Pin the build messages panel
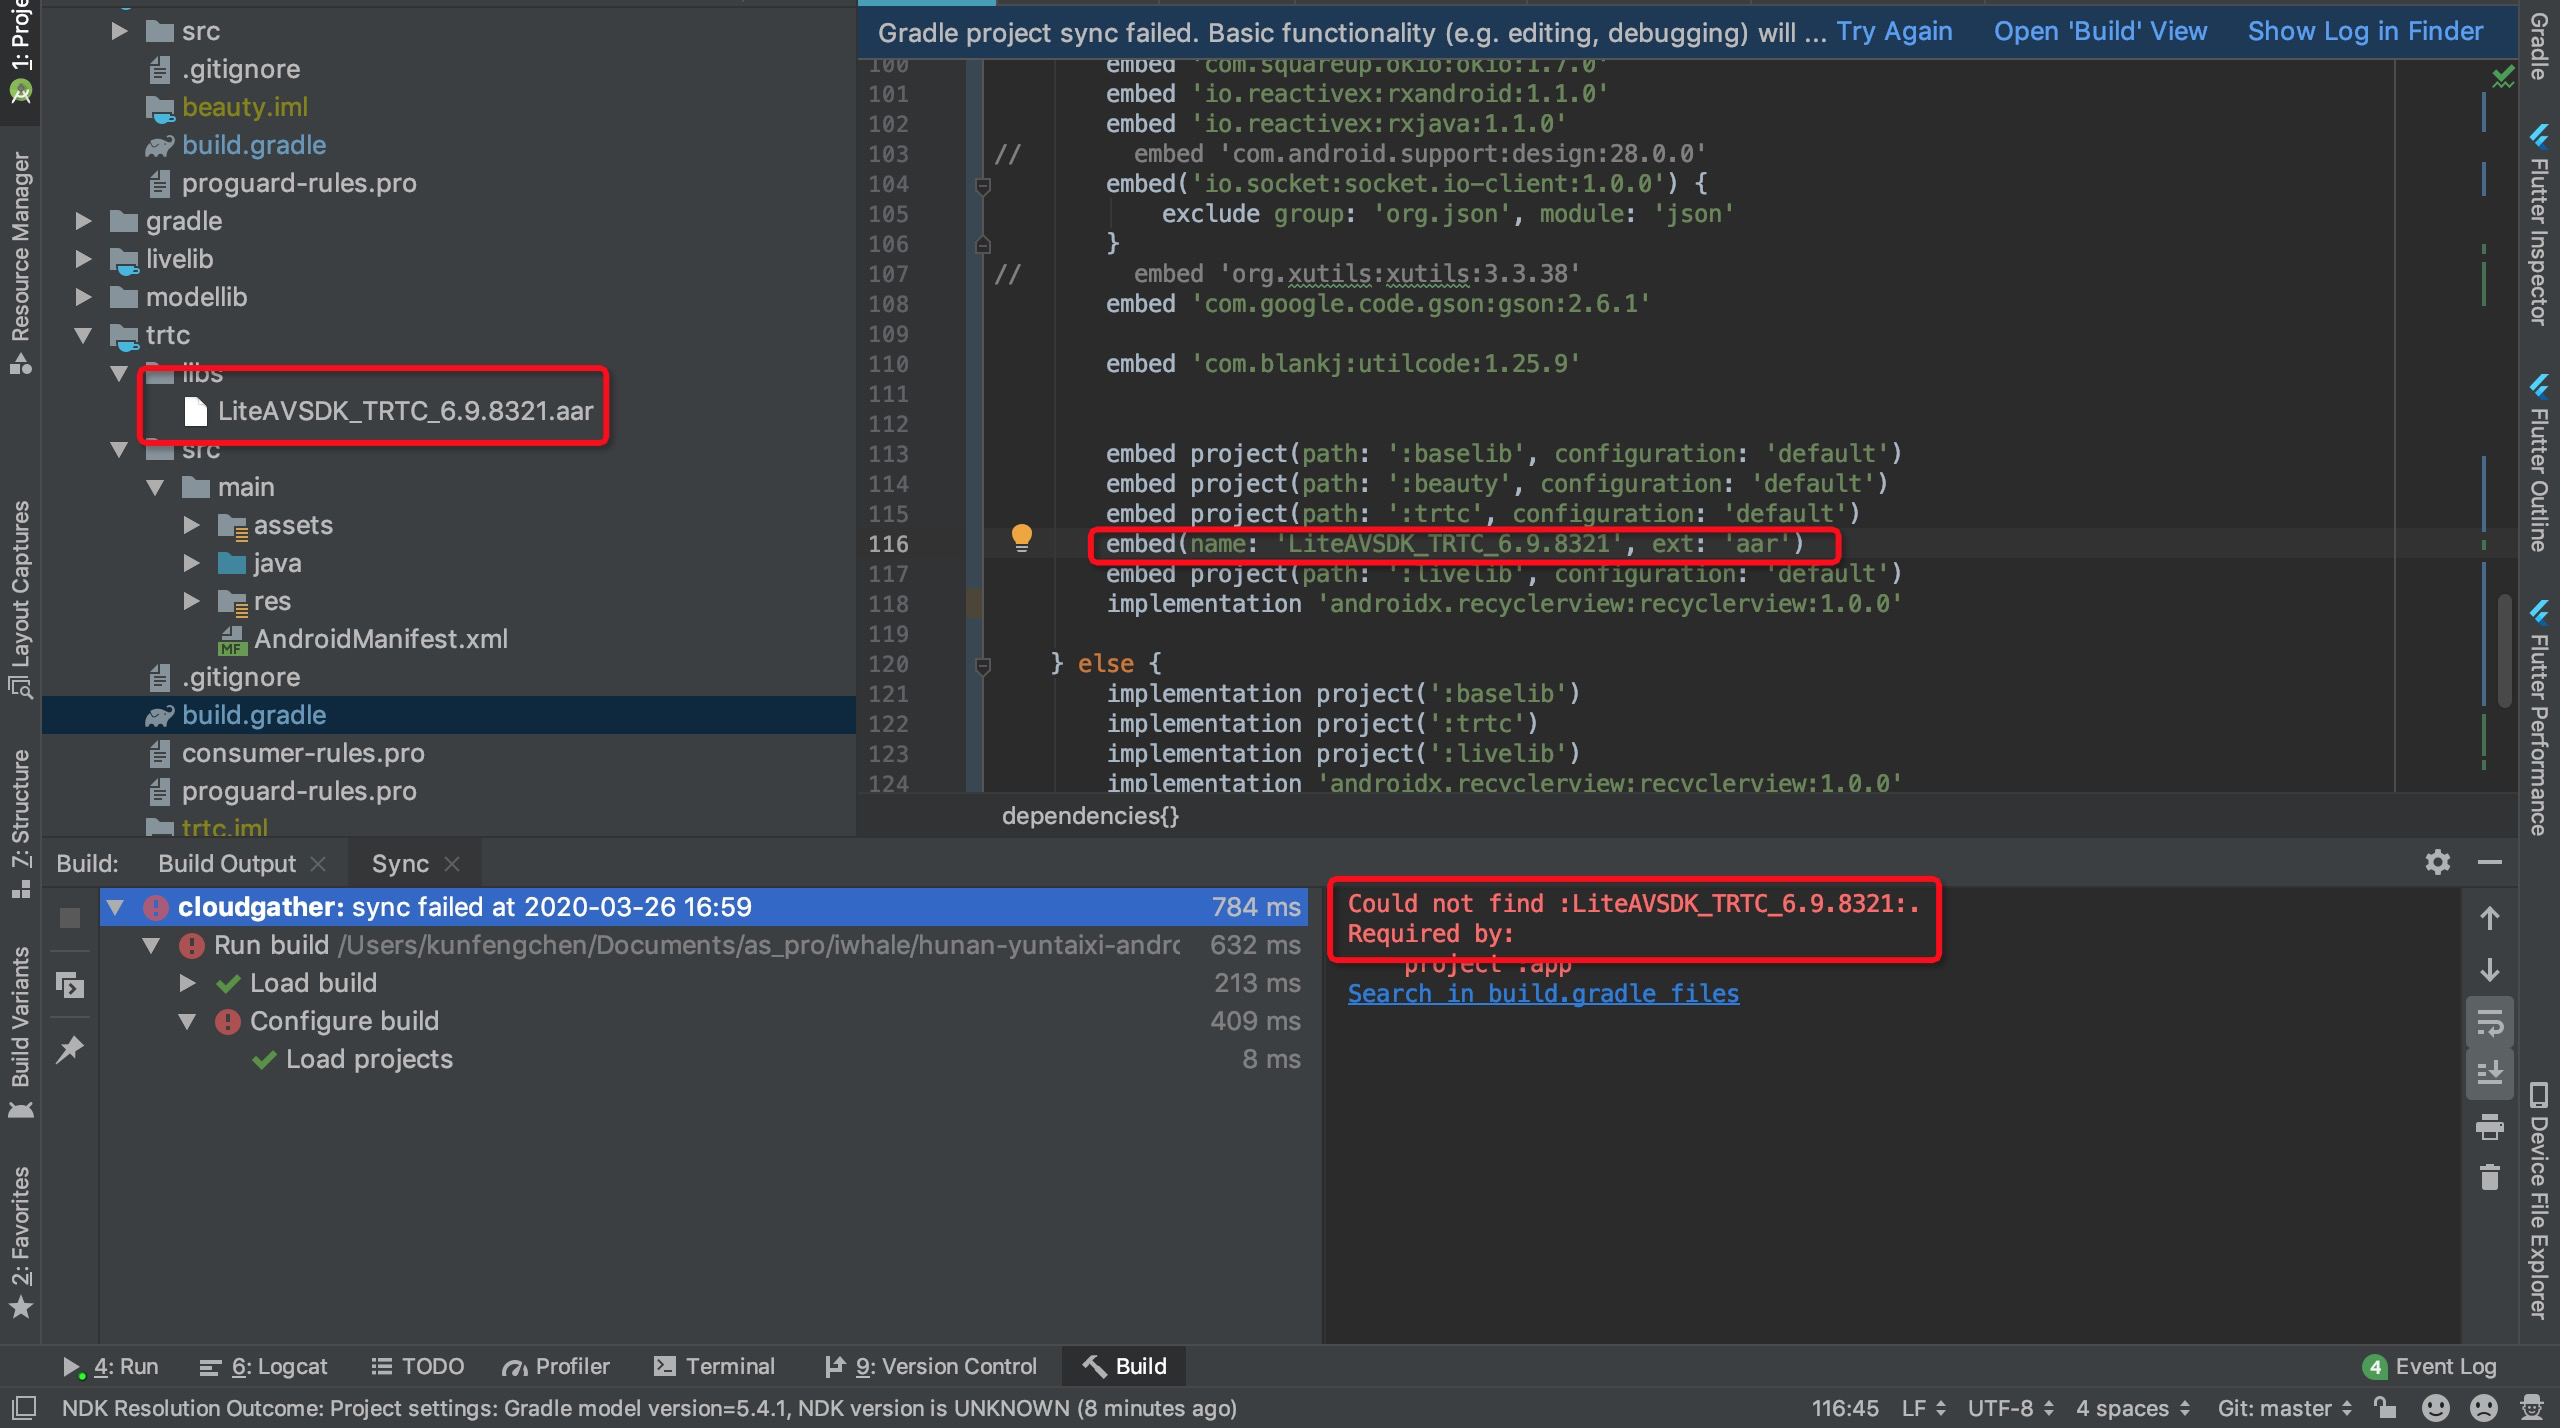The image size is (2560, 1428). [71, 1048]
